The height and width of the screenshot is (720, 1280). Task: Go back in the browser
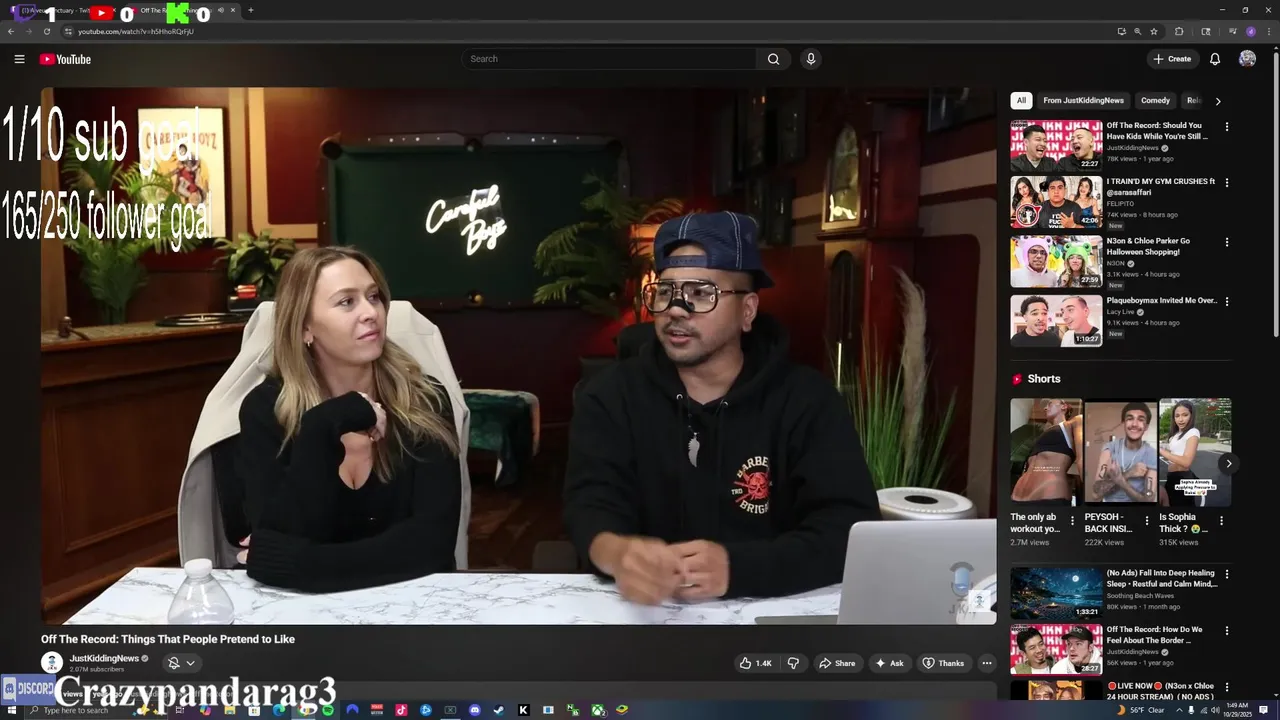click(11, 31)
